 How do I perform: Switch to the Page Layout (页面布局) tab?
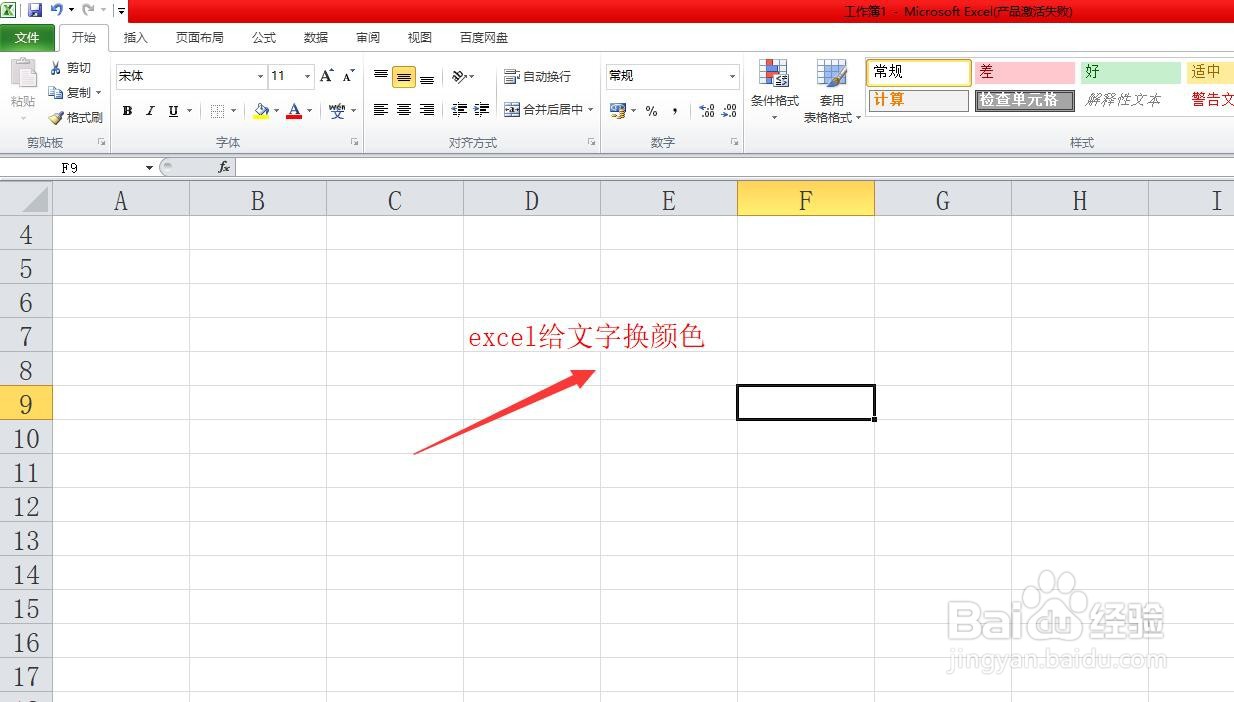(x=199, y=37)
